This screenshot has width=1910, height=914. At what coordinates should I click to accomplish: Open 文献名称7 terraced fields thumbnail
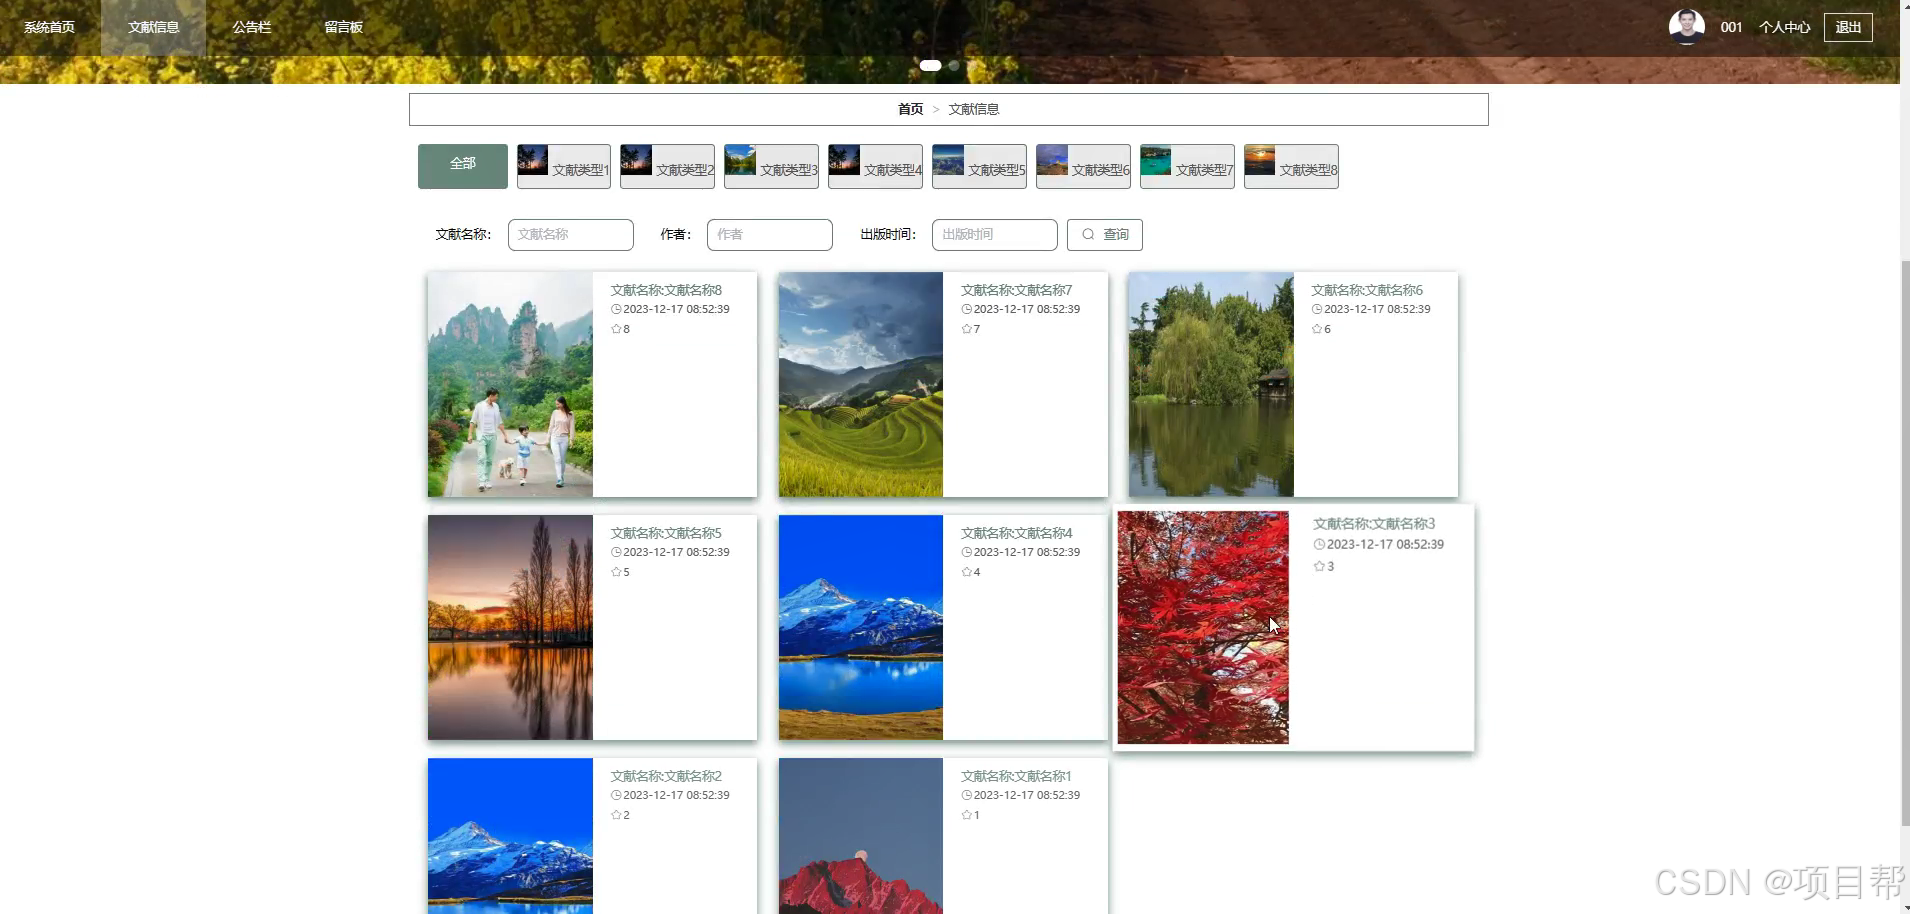pyautogui.click(x=861, y=384)
